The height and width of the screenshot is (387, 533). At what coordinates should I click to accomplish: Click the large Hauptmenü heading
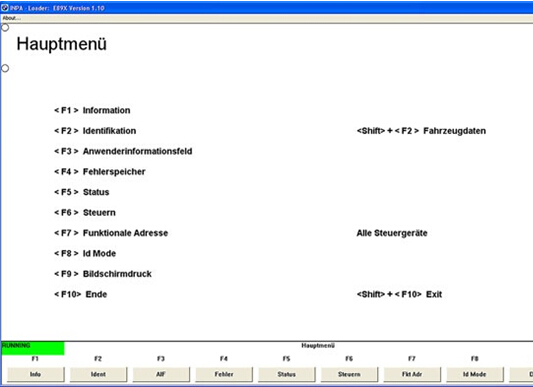coord(62,44)
